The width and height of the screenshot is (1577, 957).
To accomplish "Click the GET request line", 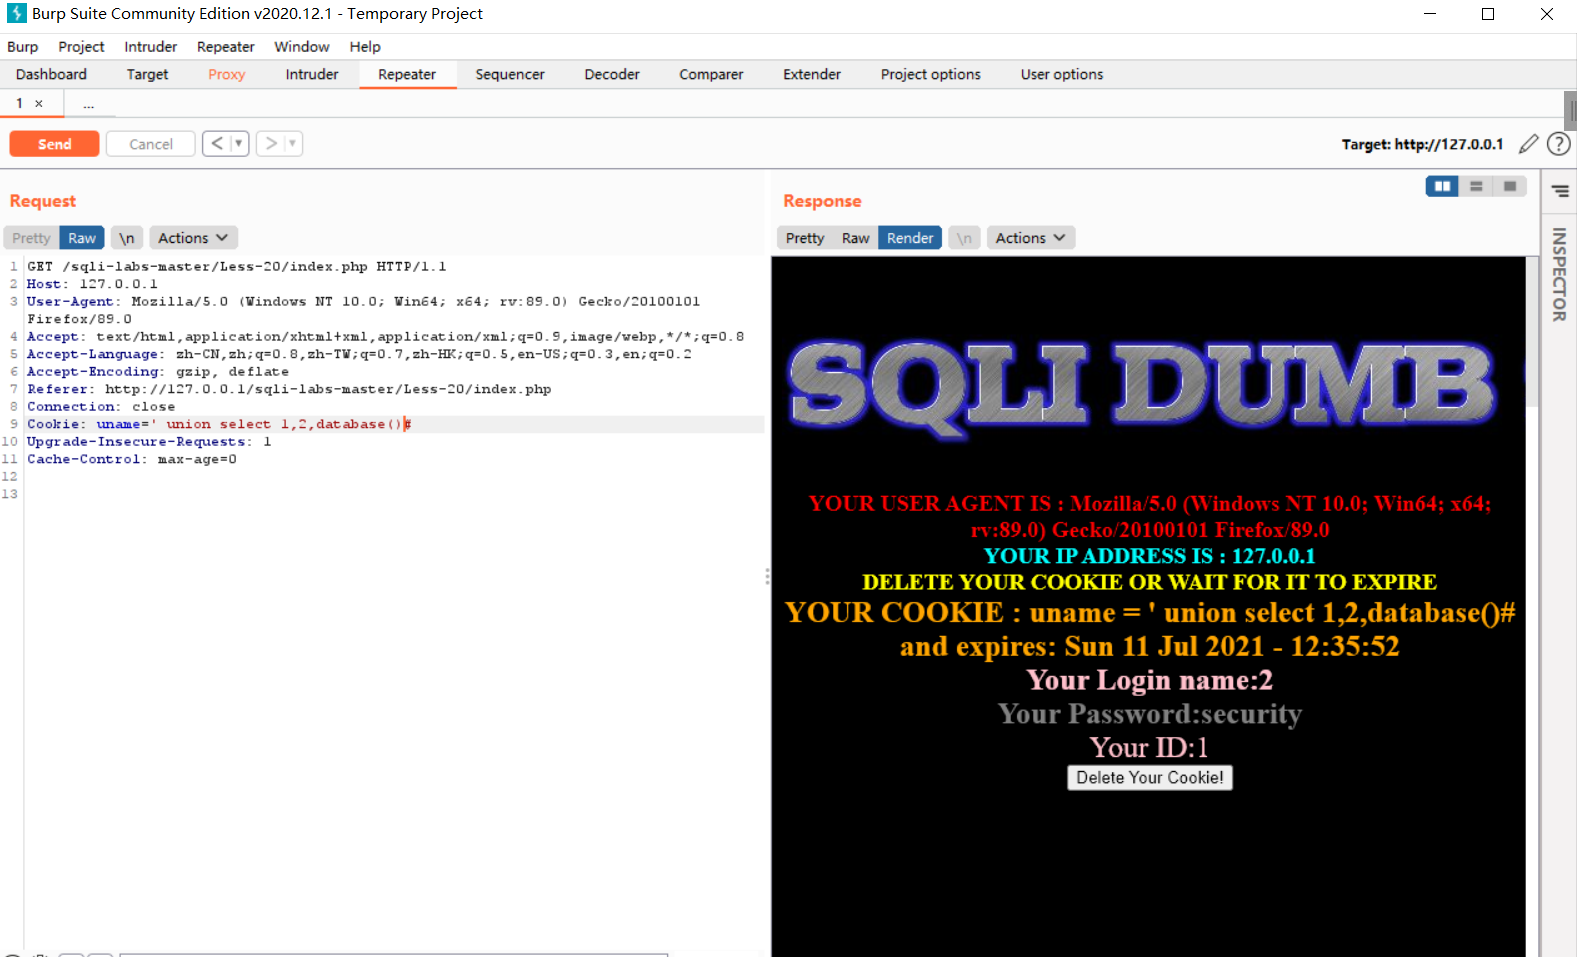I will click(236, 267).
